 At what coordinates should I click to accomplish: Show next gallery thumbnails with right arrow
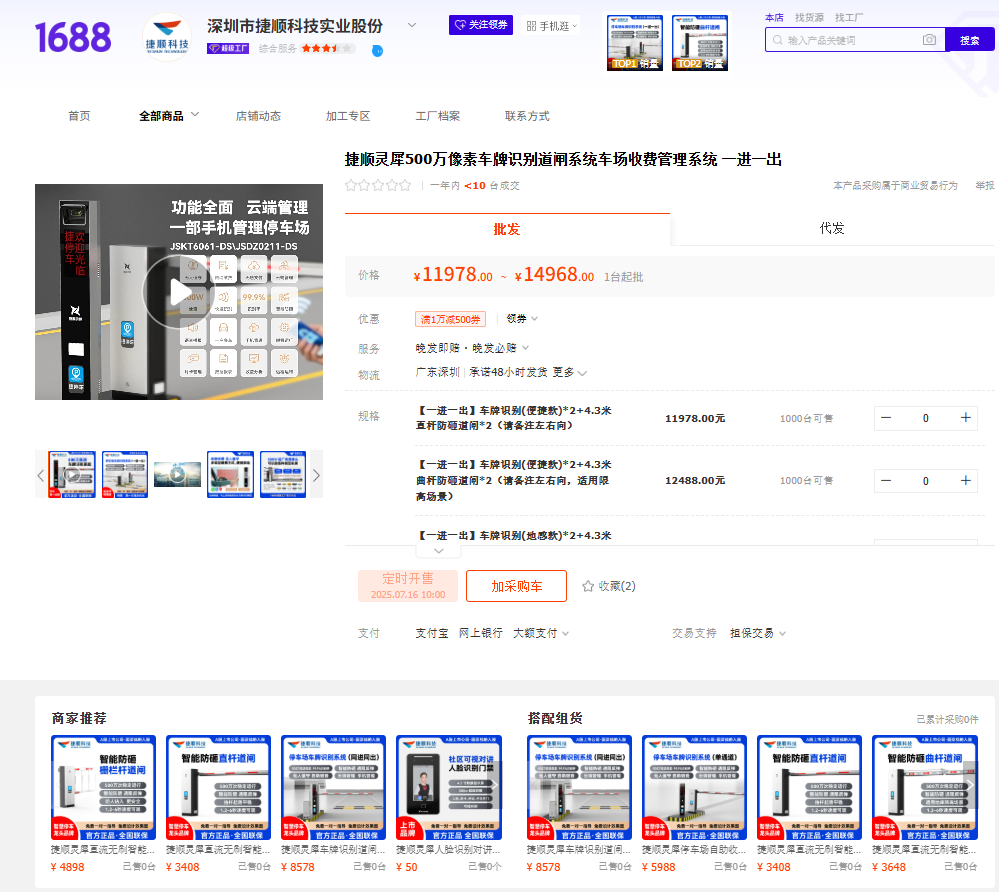click(316, 475)
